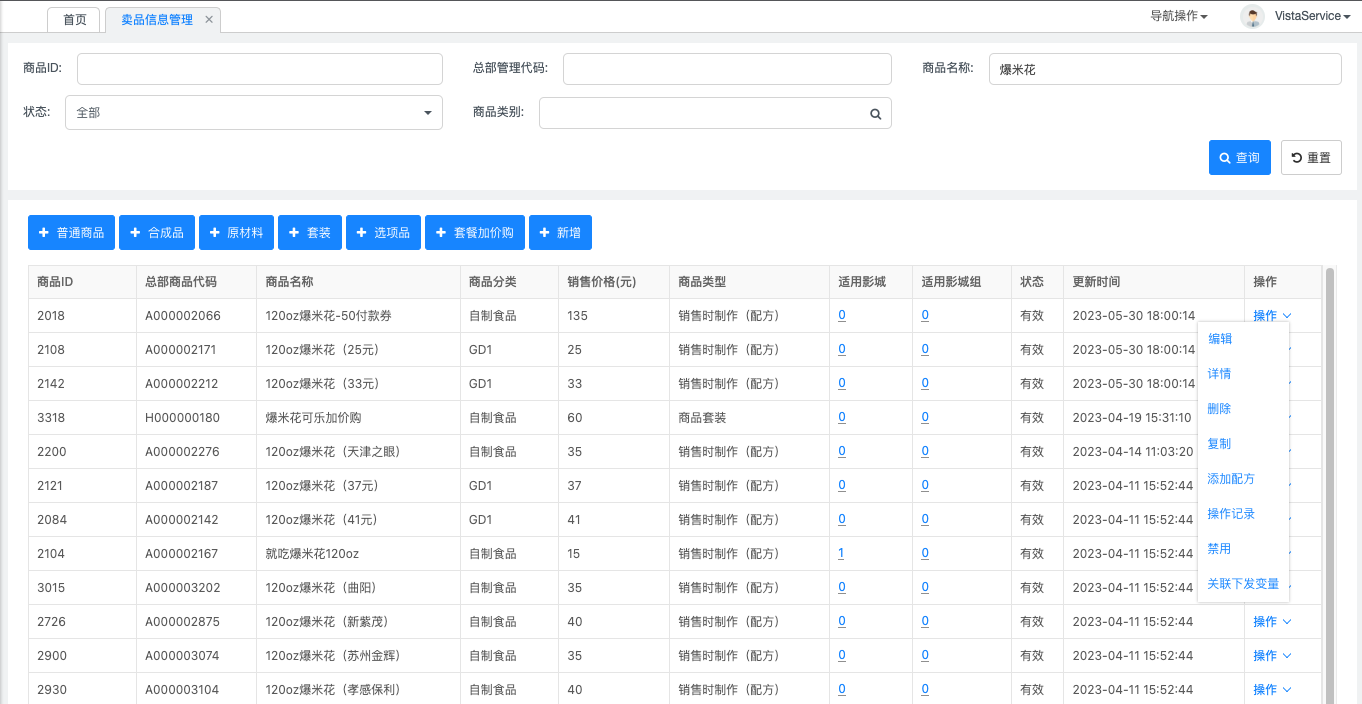The width and height of the screenshot is (1362, 704).
Task: Click the 重置 reset button
Action: 1311,158
